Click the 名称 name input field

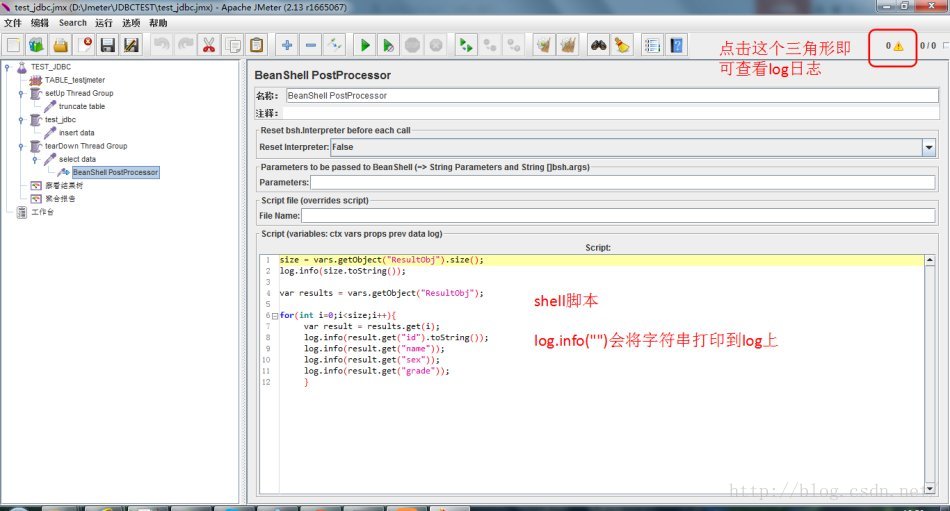(x=612, y=96)
